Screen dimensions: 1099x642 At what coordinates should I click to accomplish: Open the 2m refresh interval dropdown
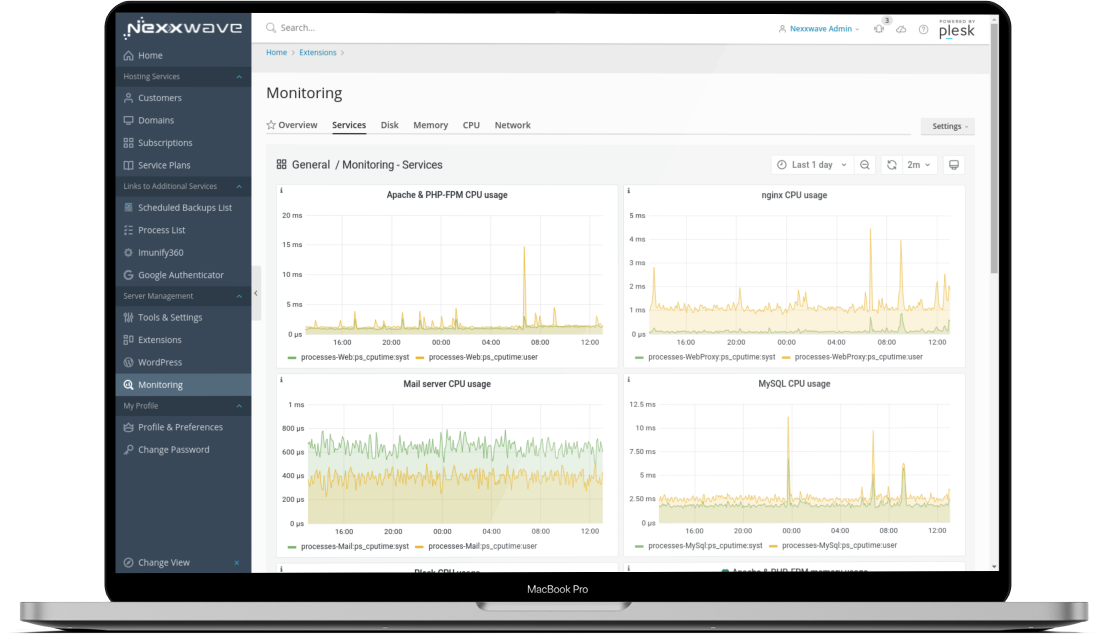point(918,165)
